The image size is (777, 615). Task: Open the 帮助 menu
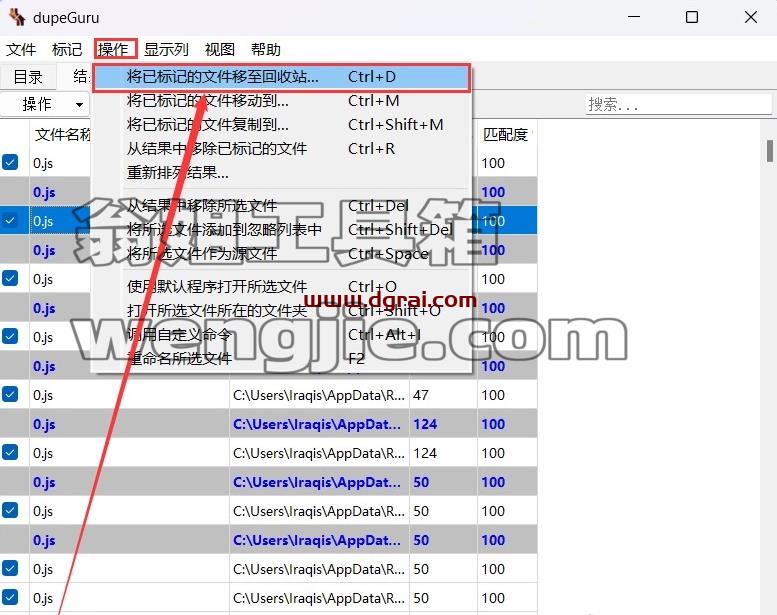point(266,50)
